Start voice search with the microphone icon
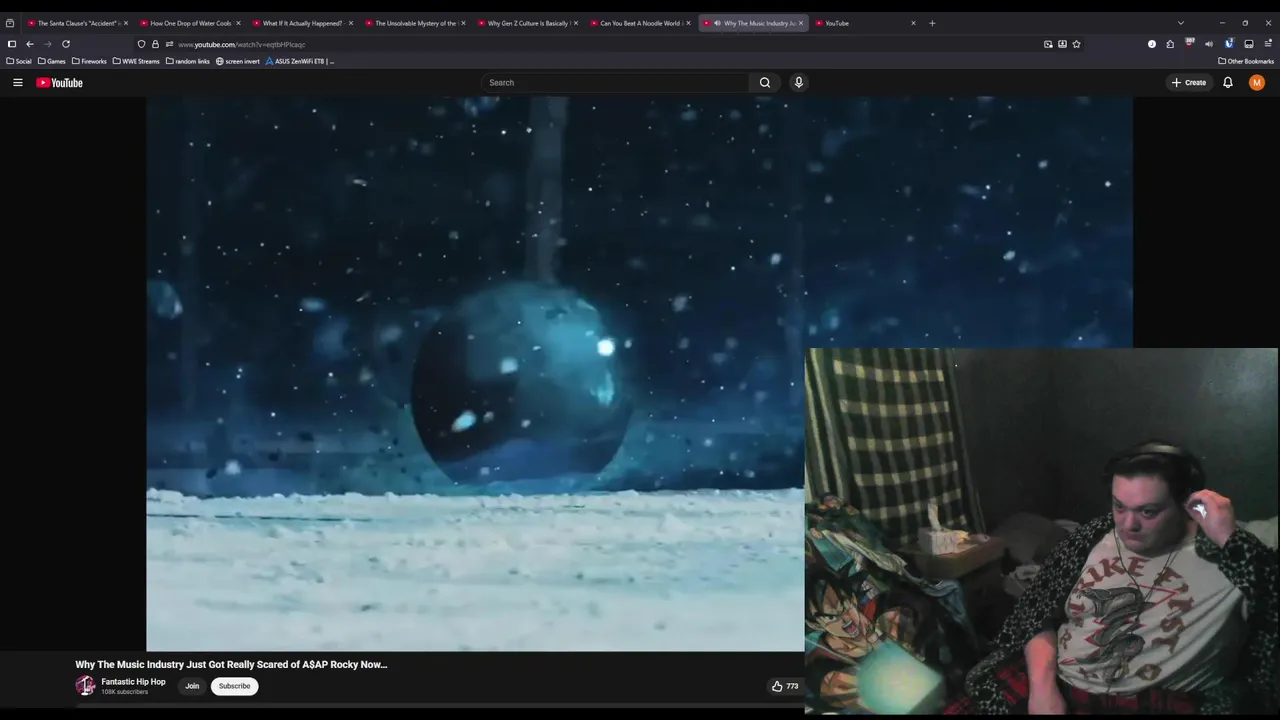 [798, 83]
